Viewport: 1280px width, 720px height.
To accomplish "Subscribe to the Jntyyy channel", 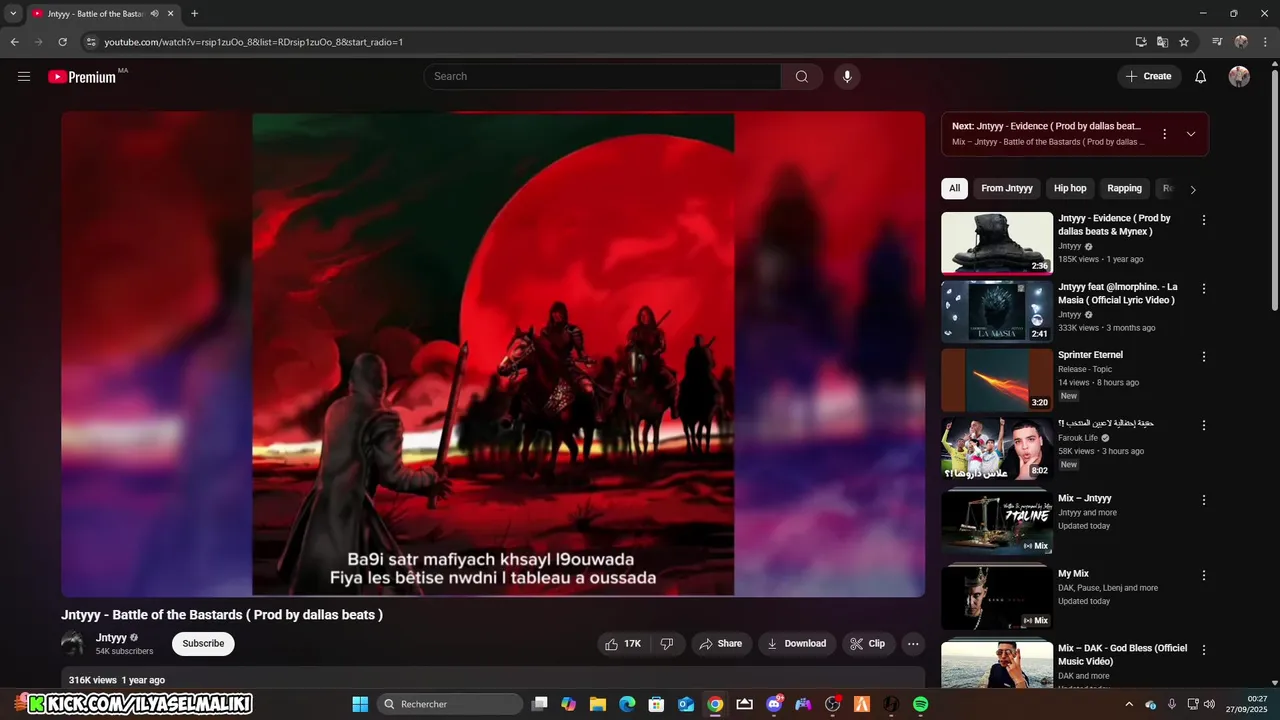I will 203,644.
